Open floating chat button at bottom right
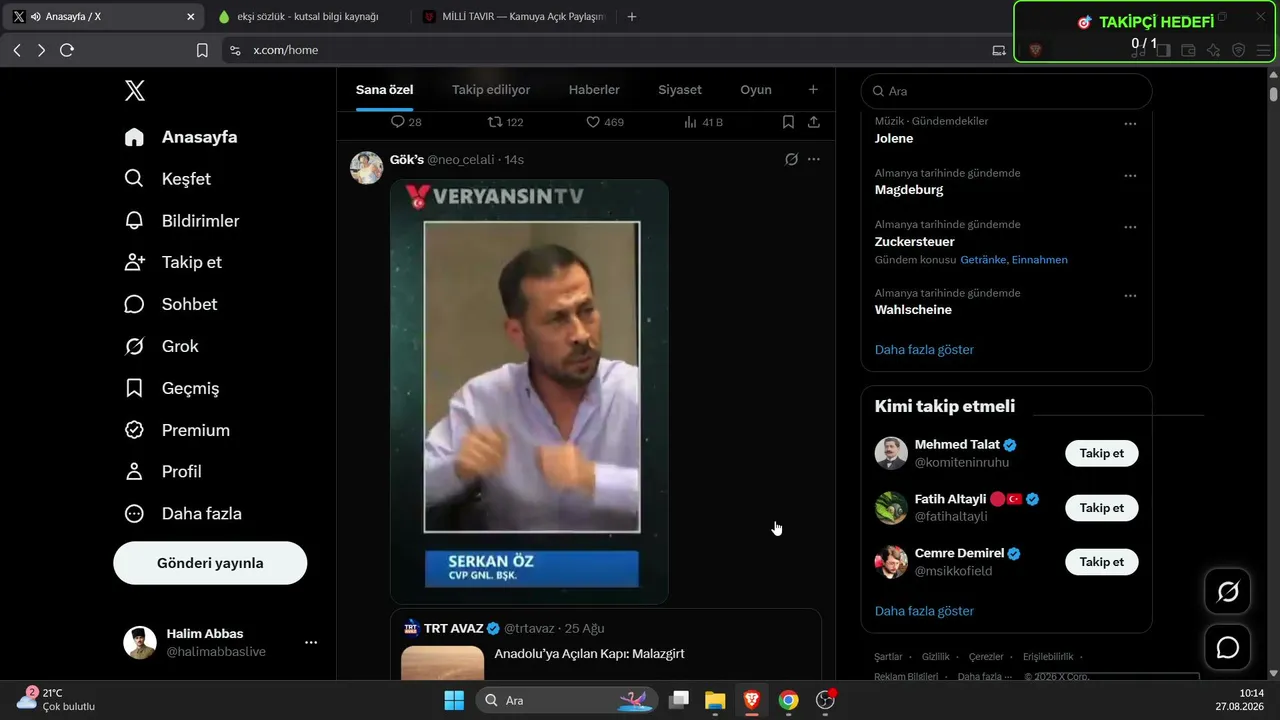The image size is (1280, 720). click(x=1228, y=648)
